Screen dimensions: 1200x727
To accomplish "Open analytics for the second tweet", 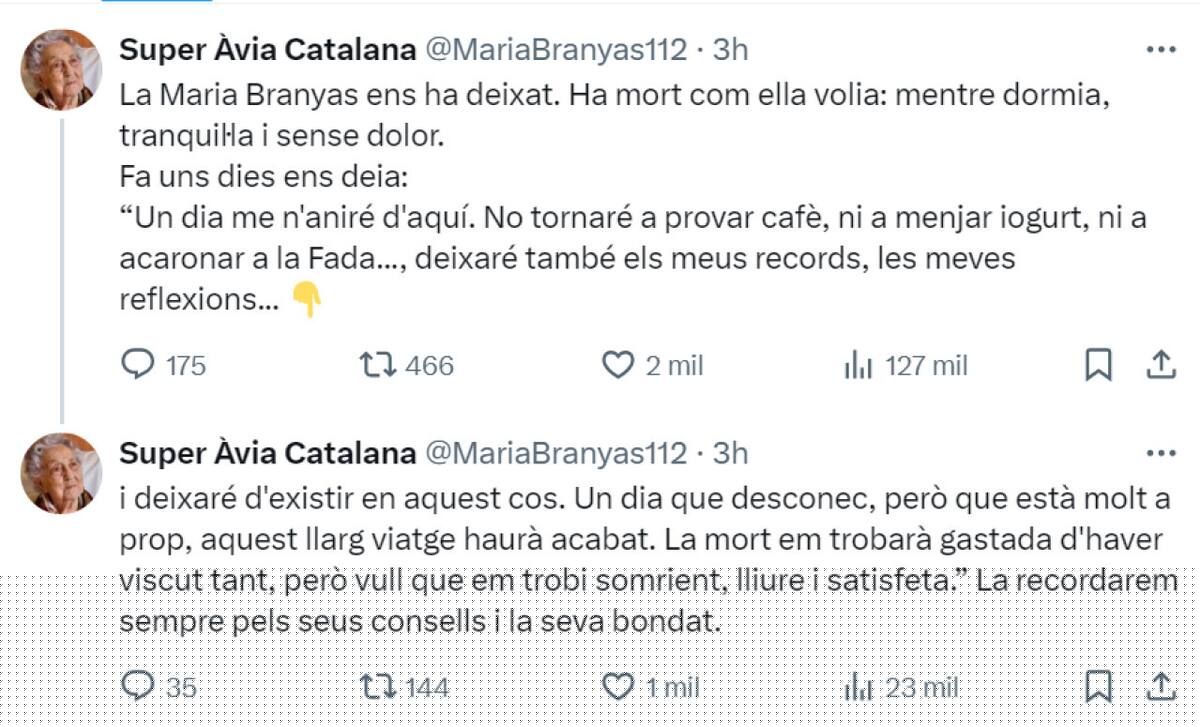I will pyautogui.click(x=858, y=687).
